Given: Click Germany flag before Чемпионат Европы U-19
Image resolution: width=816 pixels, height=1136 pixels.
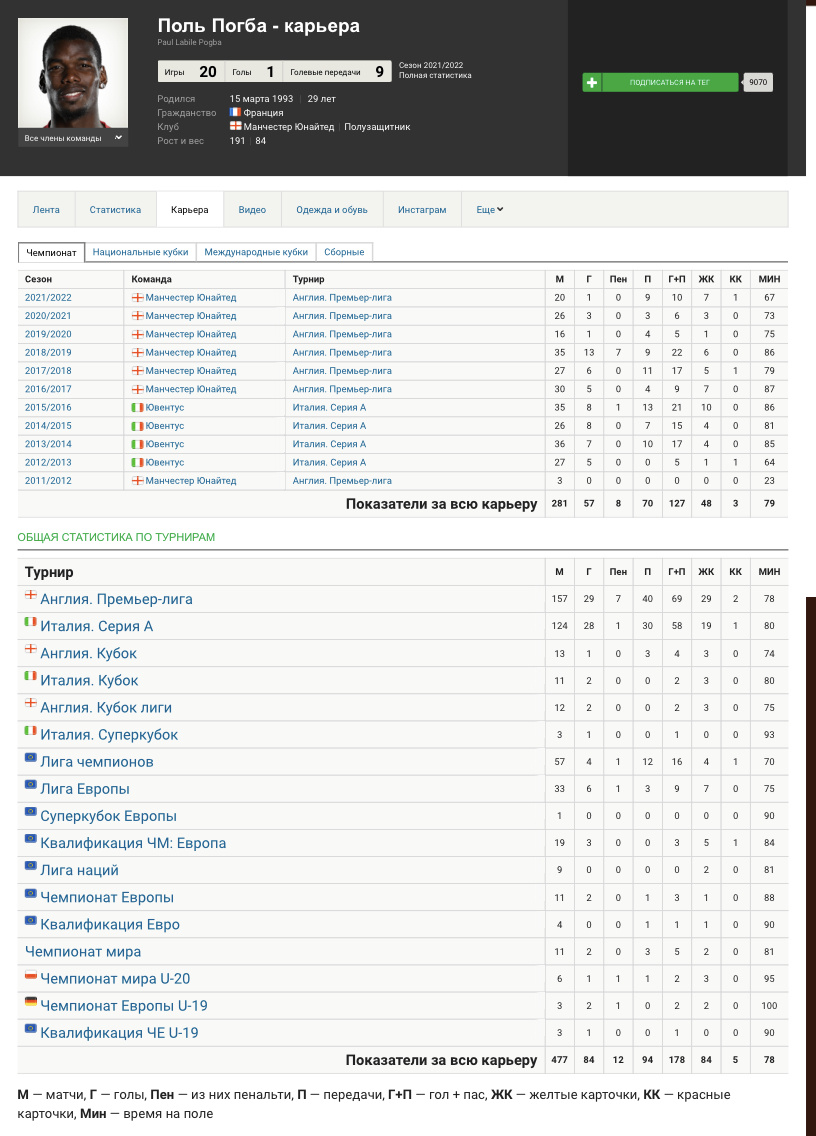Looking at the screenshot, I should (x=30, y=1001).
